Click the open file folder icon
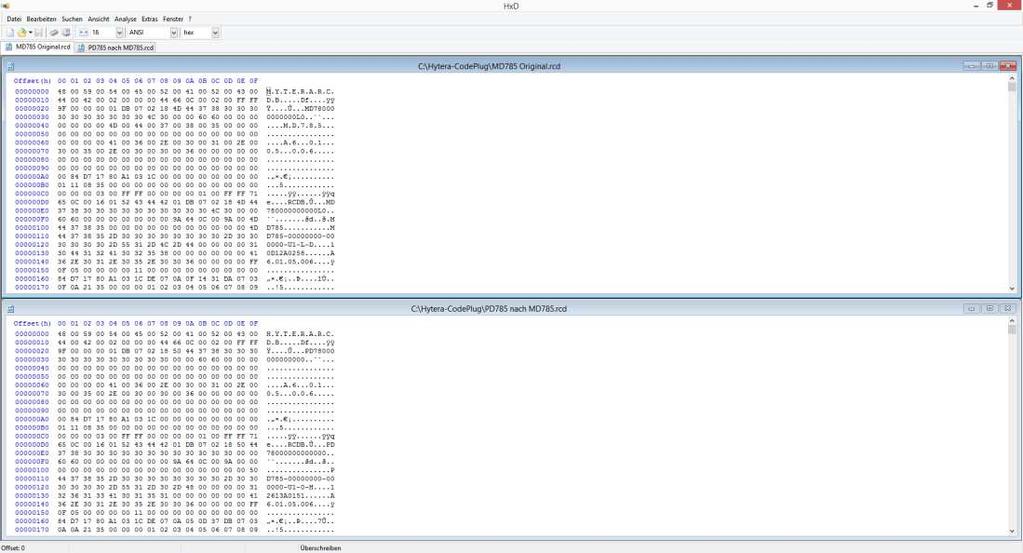Image resolution: width=1023 pixels, height=553 pixels. click(x=22, y=32)
